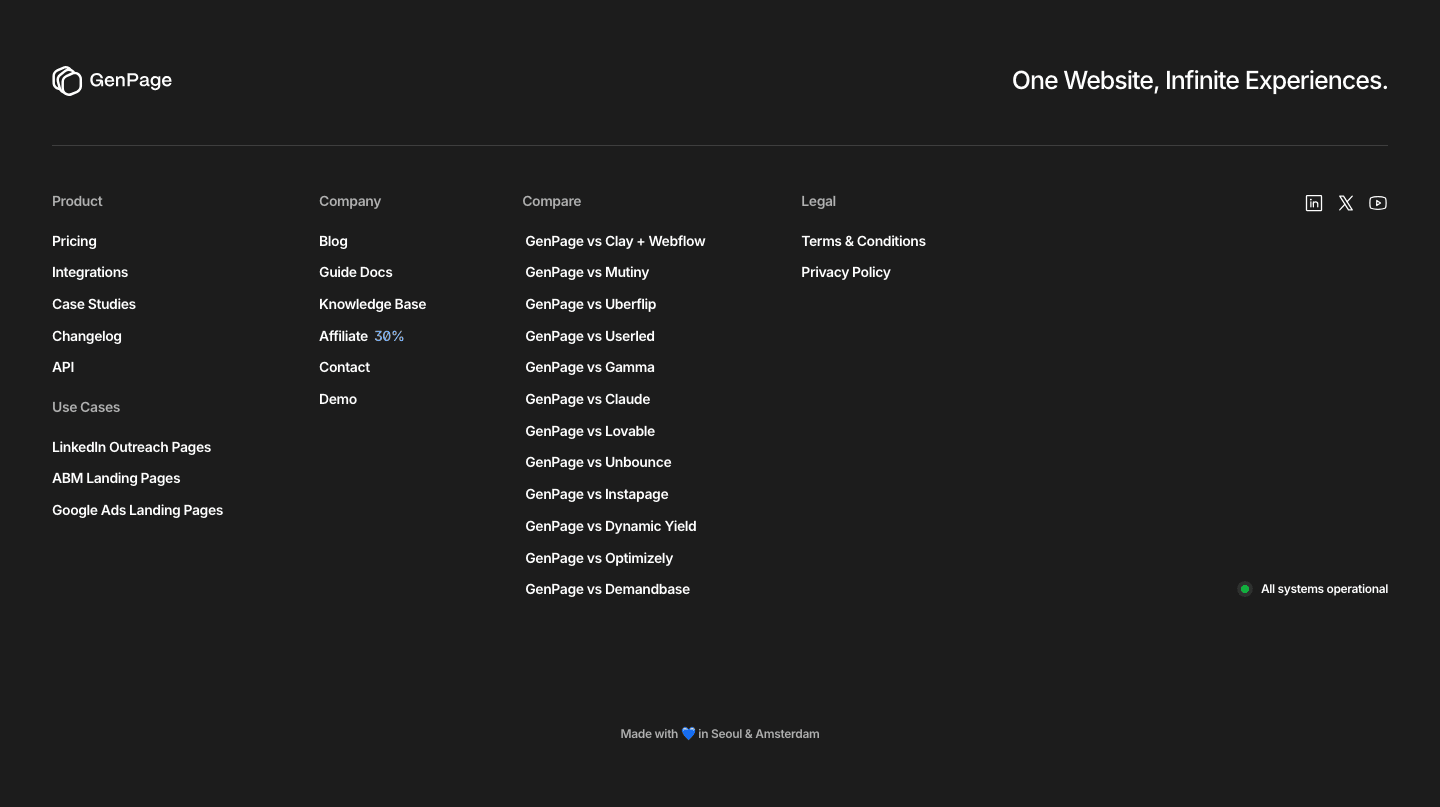Open GenPage vs Clay + Webflow comparison
The width and height of the screenshot is (1440, 807).
(x=615, y=241)
